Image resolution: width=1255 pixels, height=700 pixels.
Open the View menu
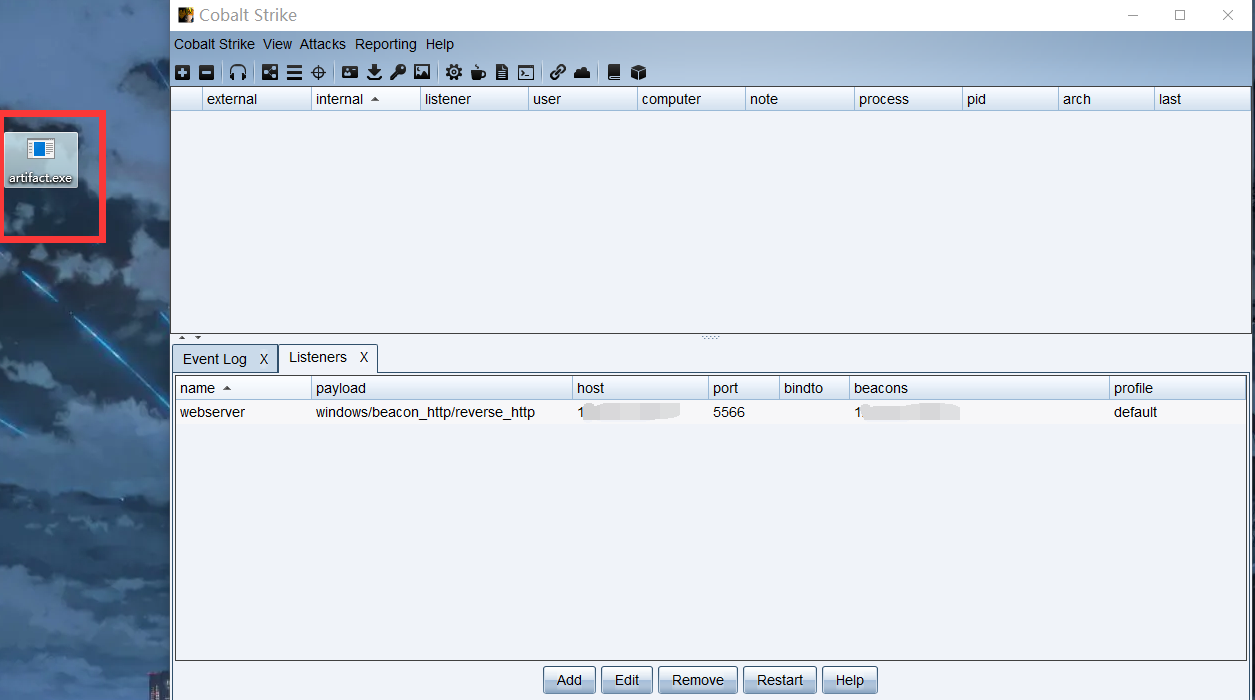point(277,44)
